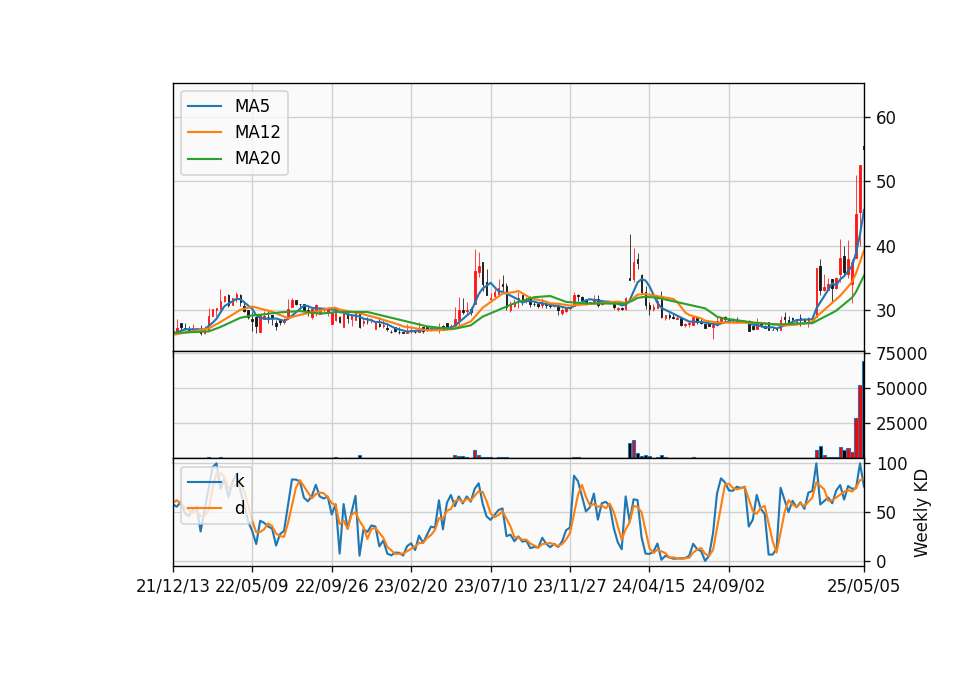960x690 pixels.
Task: Click the MA5 legend label
Action: tap(252, 106)
